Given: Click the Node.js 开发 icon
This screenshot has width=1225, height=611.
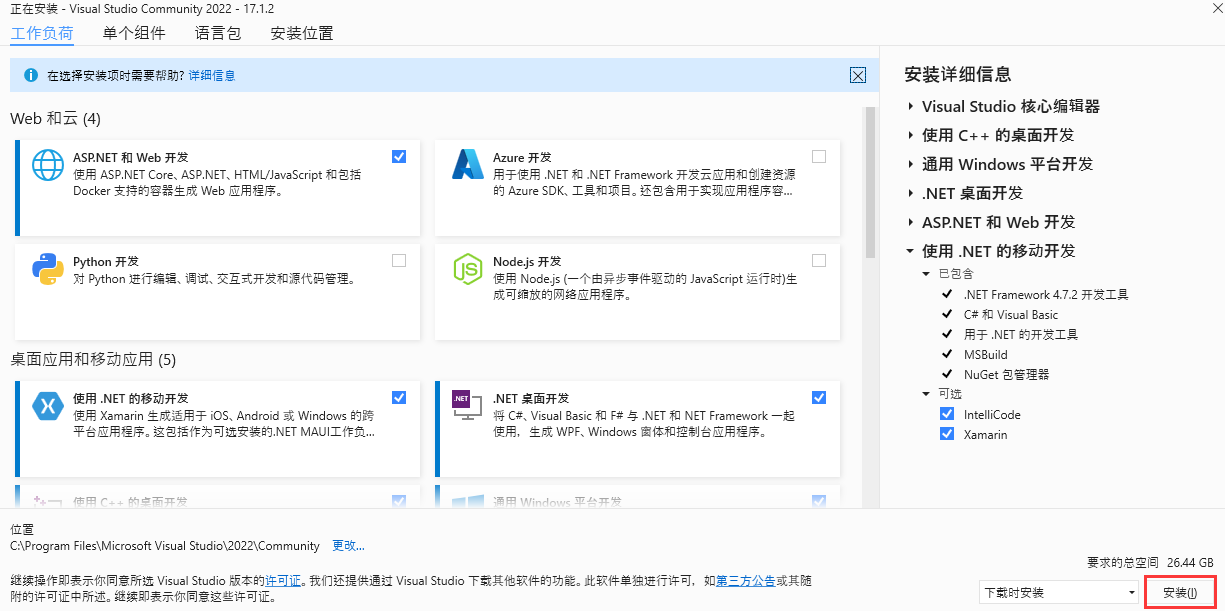Looking at the screenshot, I should [x=467, y=270].
